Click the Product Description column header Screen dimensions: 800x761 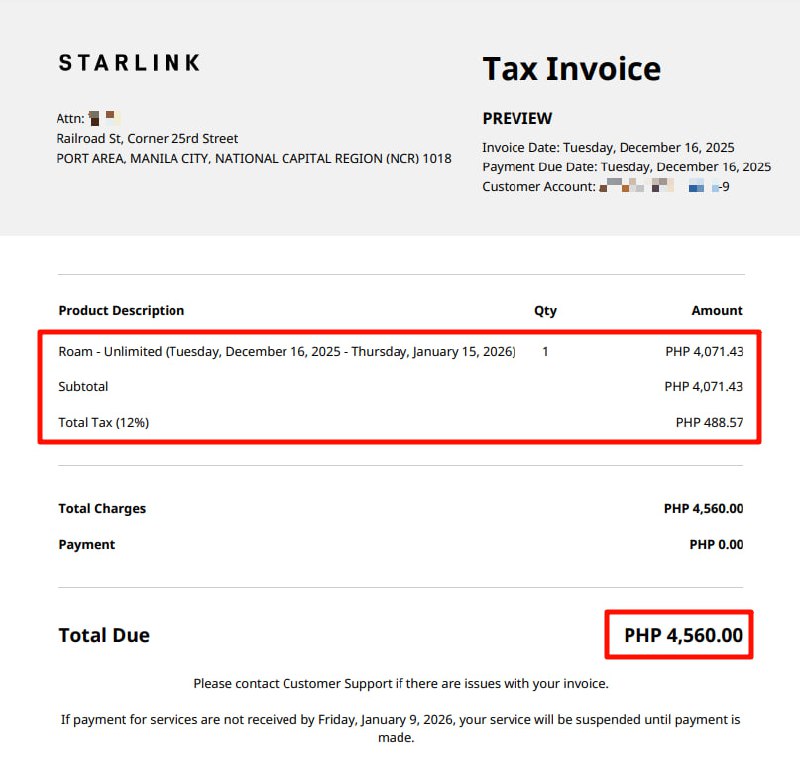click(121, 311)
